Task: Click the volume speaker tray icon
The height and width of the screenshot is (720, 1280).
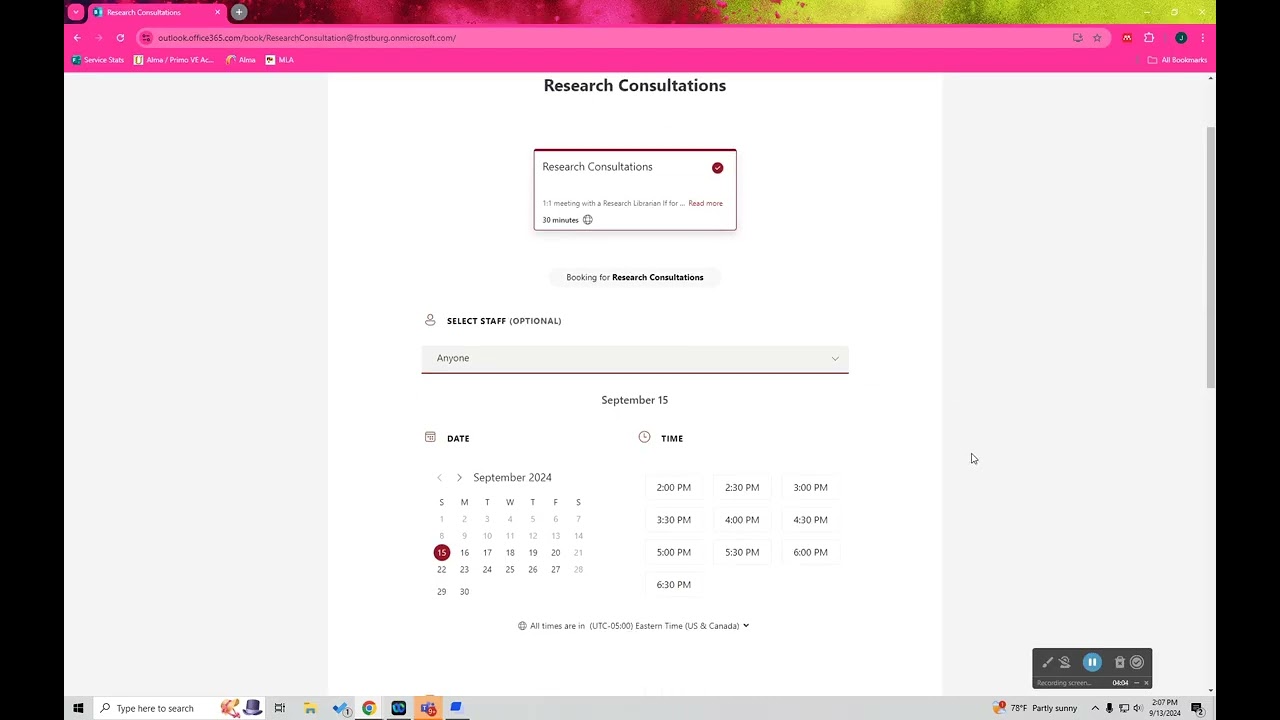Action: click(1138, 709)
